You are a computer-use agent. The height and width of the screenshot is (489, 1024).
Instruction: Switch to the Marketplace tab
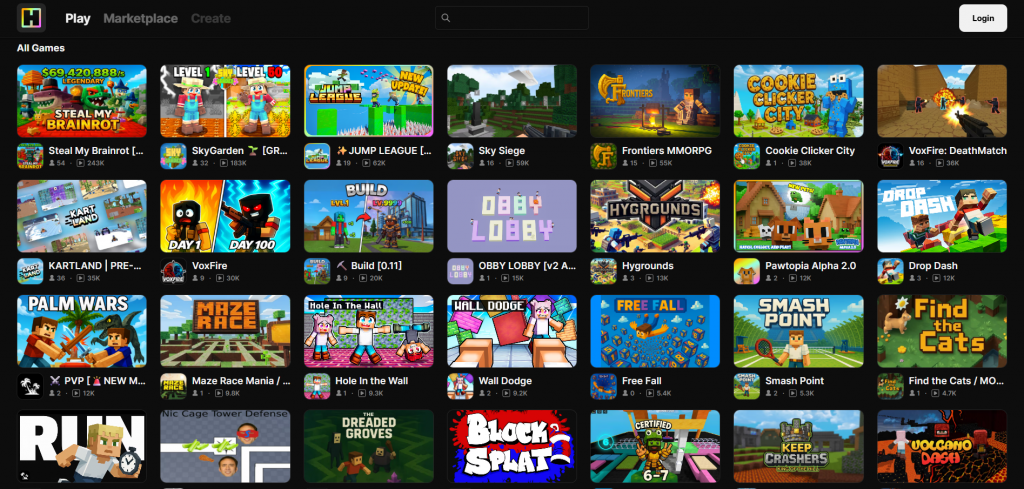140,18
